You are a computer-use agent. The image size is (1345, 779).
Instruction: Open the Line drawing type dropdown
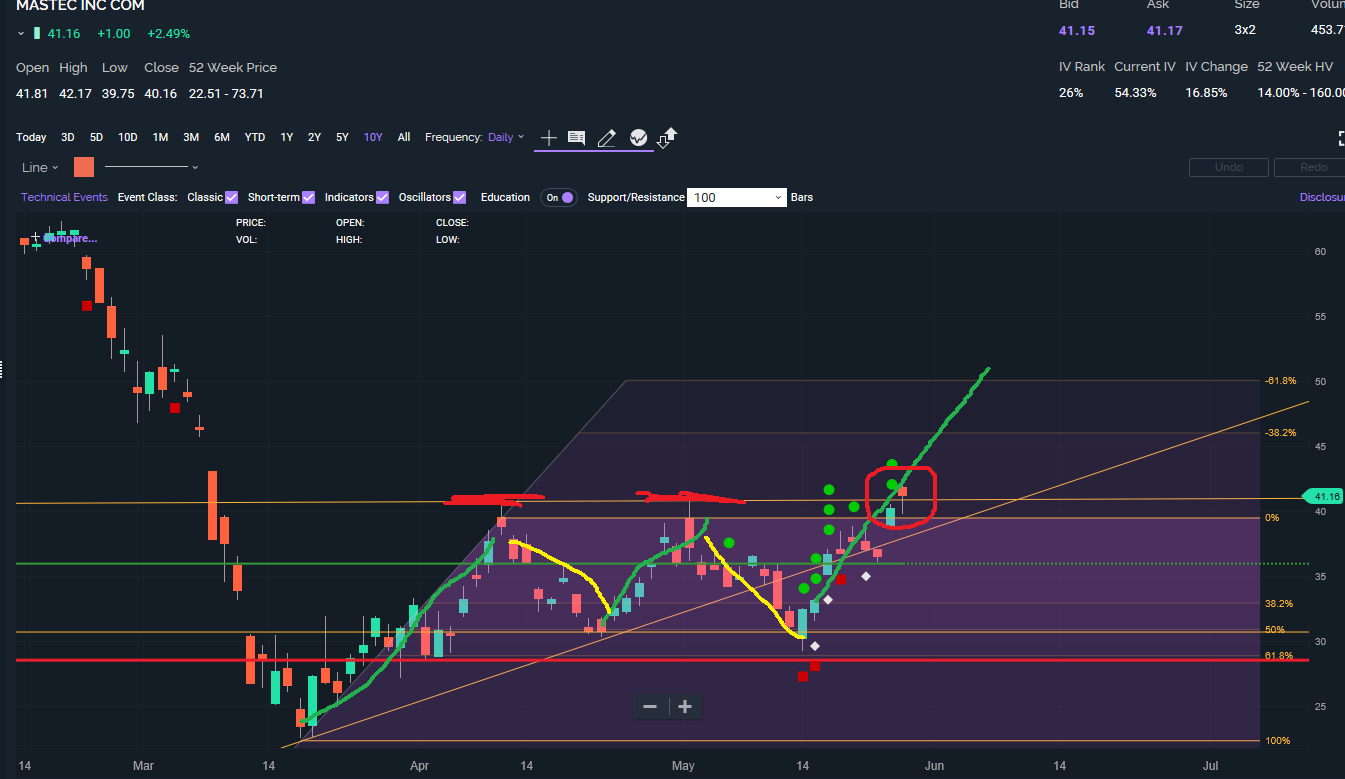click(x=40, y=167)
